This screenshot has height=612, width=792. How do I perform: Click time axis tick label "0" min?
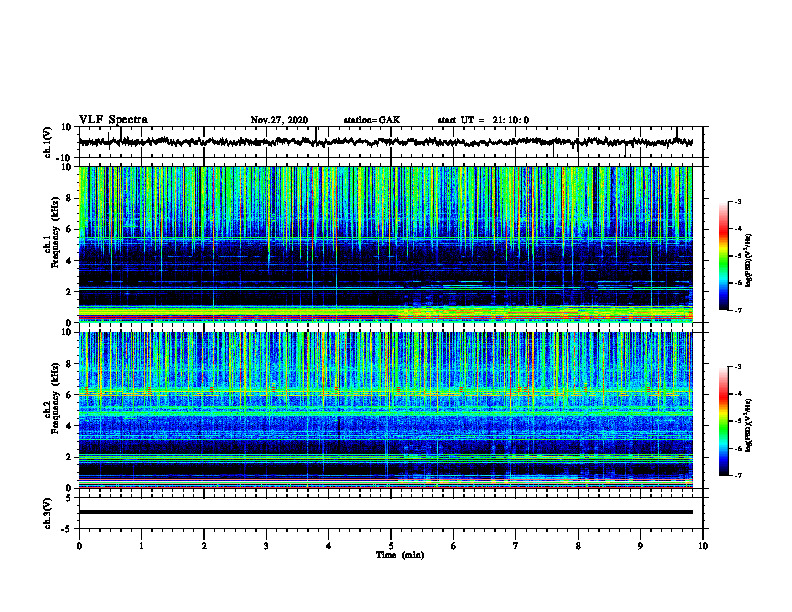[79, 546]
